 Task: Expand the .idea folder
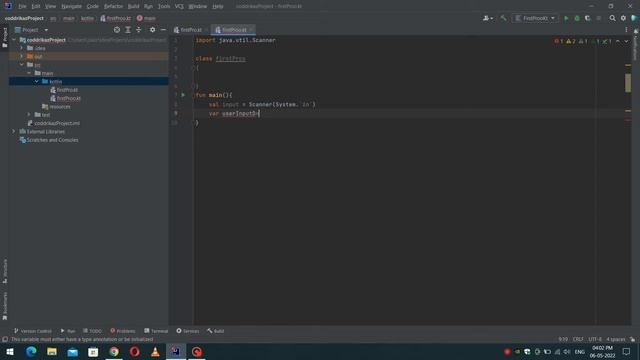[22, 48]
